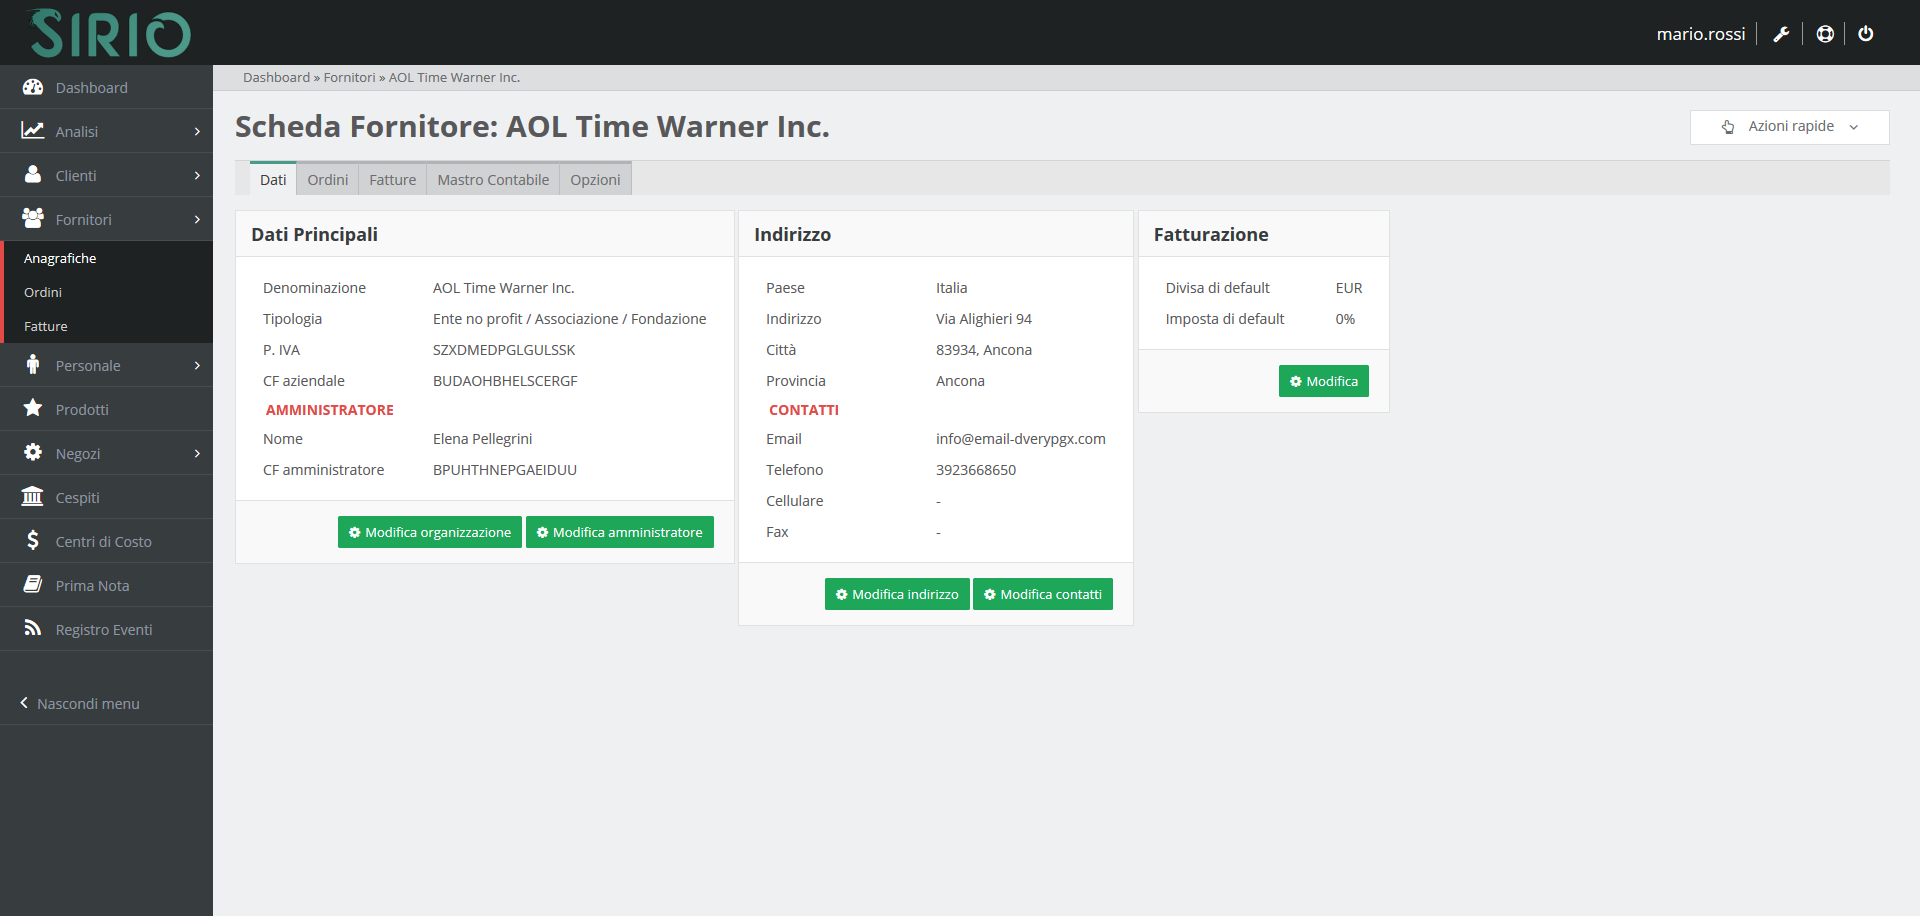Expand the Negozi submenu chevron

click(197, 453)
